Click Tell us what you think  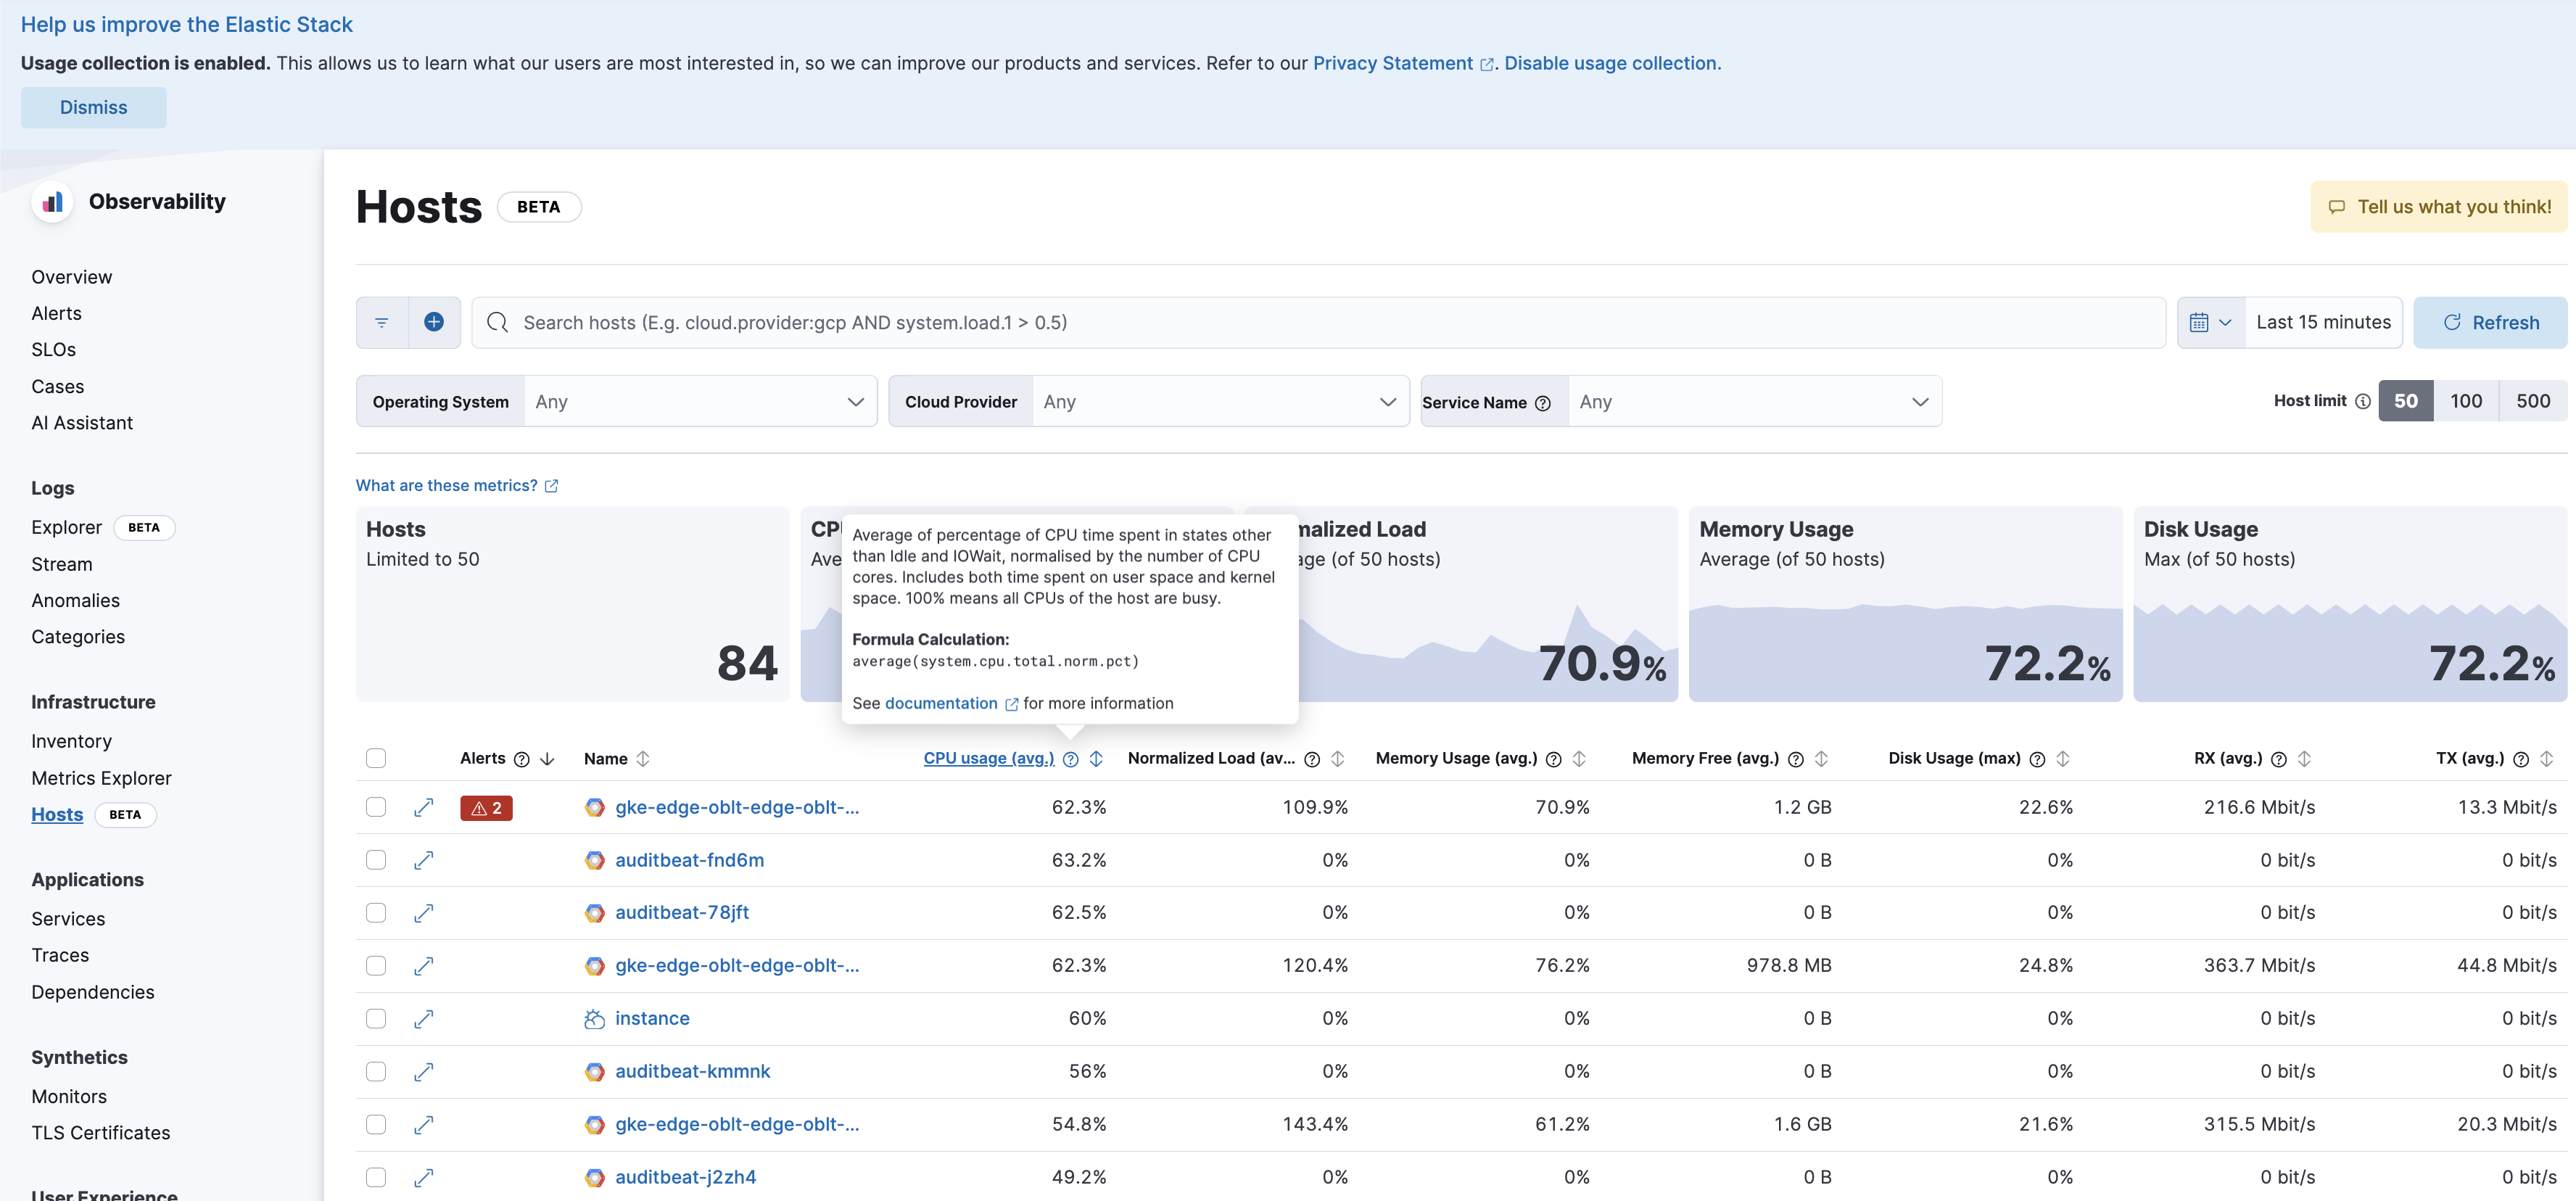(2439, 207)
